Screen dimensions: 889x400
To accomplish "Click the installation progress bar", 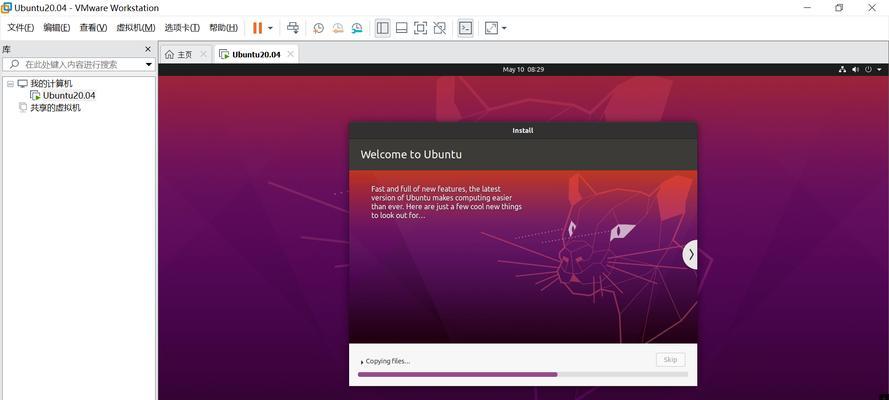I will click(x=523, y=375).
